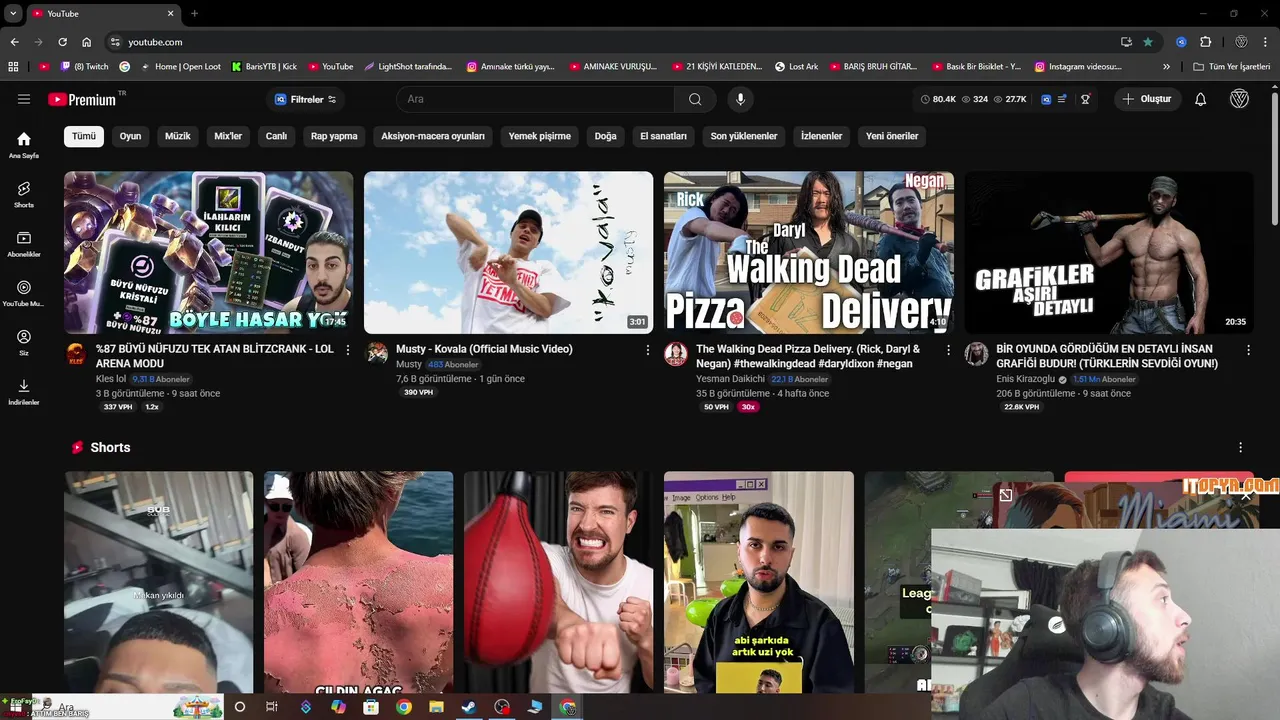The width and height of the screenshot is (1280, 720).
Task: Reload the page in Chrome
Action: 62,42
